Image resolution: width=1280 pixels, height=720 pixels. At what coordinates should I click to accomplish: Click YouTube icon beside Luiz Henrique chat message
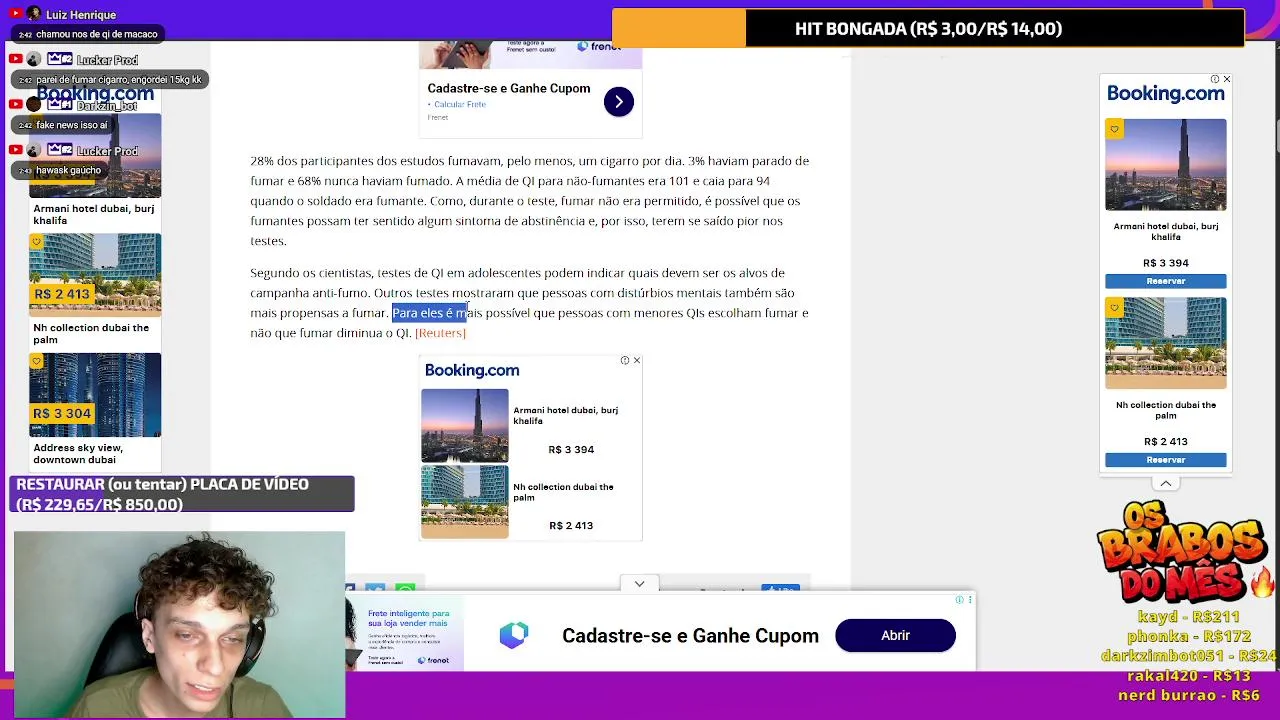[17, 14]
